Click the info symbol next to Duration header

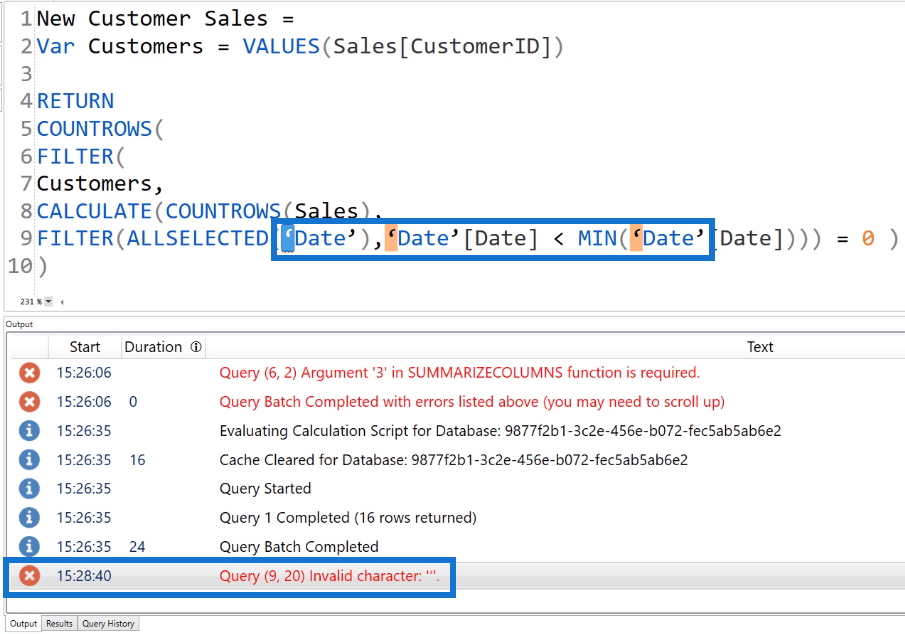[x=196, y=347]
